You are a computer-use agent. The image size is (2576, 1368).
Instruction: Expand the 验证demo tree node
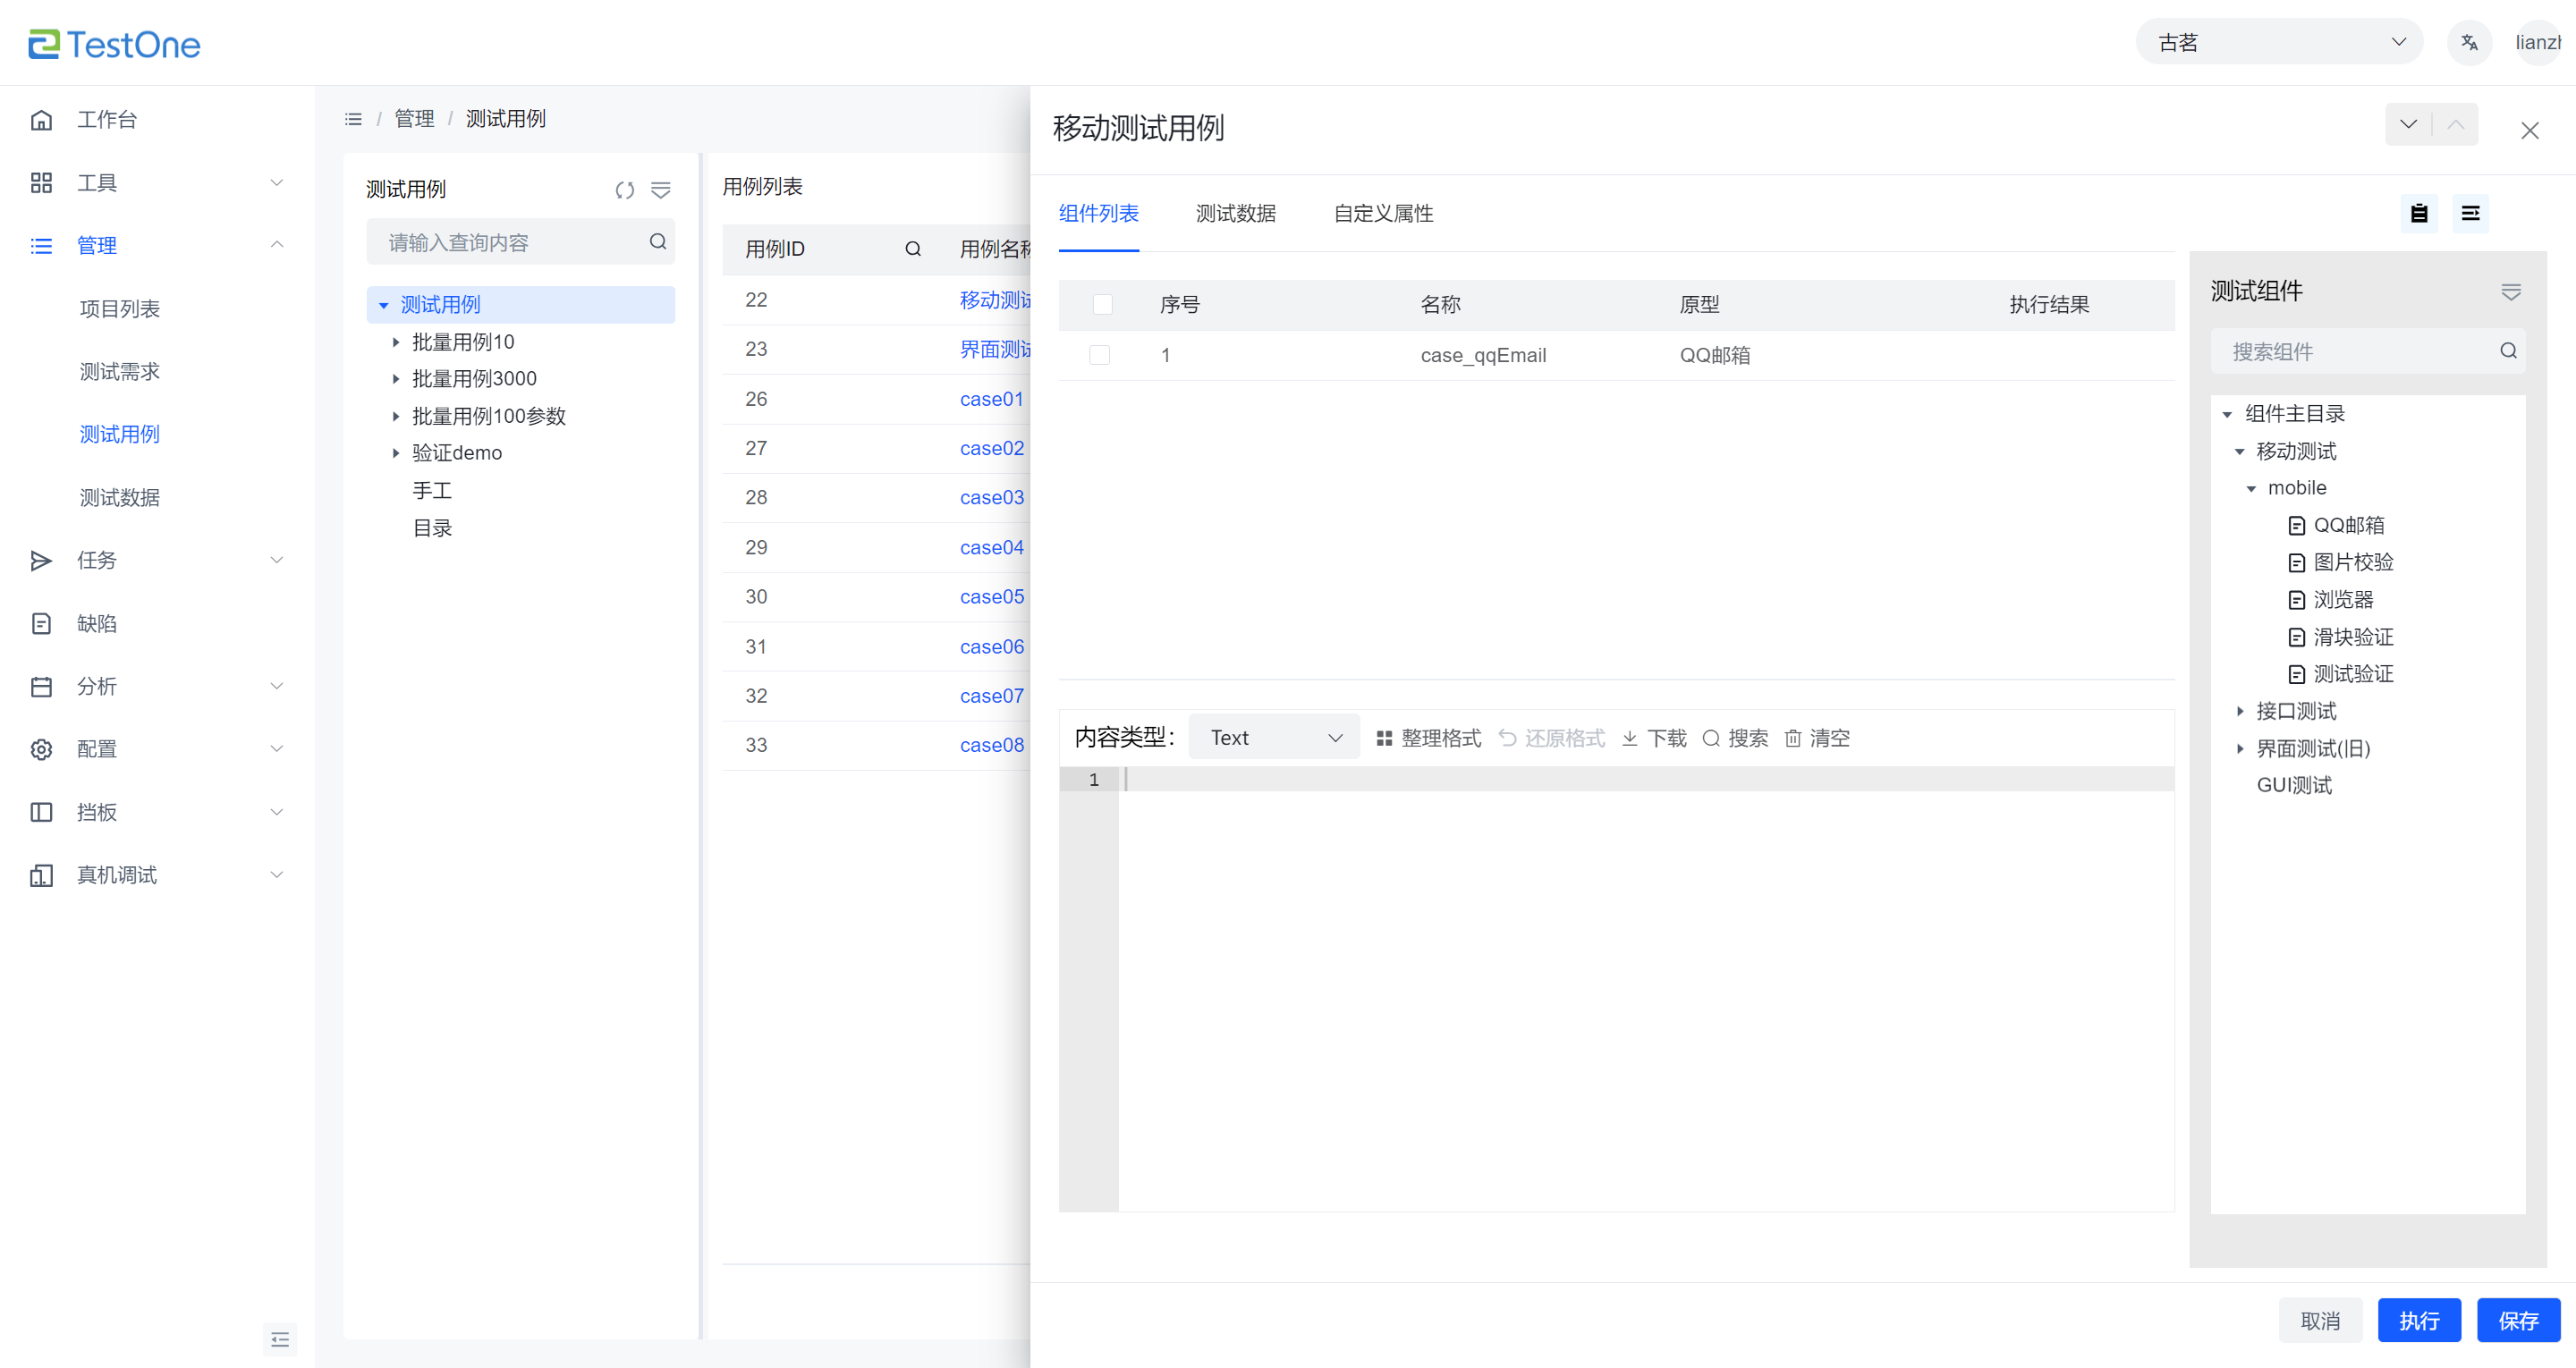396,454
